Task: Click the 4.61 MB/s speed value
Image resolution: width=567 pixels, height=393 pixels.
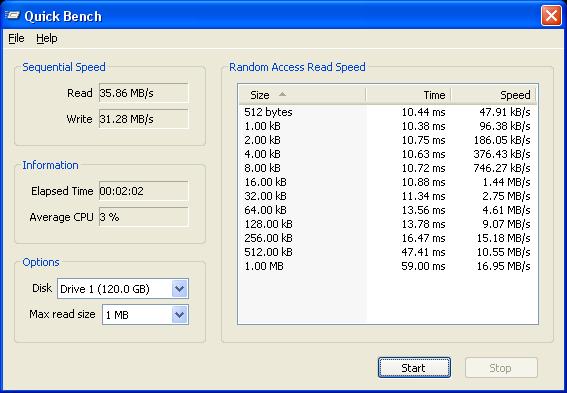Action: (x=506, y=210)
